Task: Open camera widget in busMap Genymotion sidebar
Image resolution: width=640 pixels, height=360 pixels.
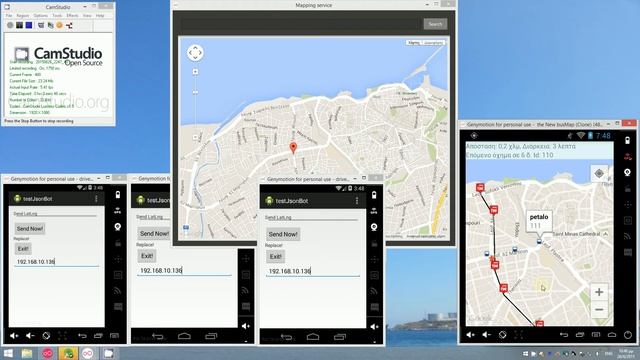Action: (628, 173)
